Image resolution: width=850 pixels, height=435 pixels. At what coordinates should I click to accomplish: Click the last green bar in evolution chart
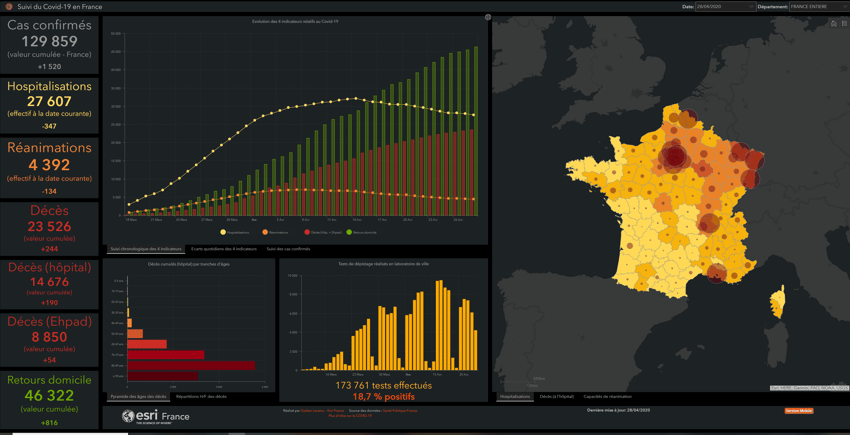tap(476, 131)
